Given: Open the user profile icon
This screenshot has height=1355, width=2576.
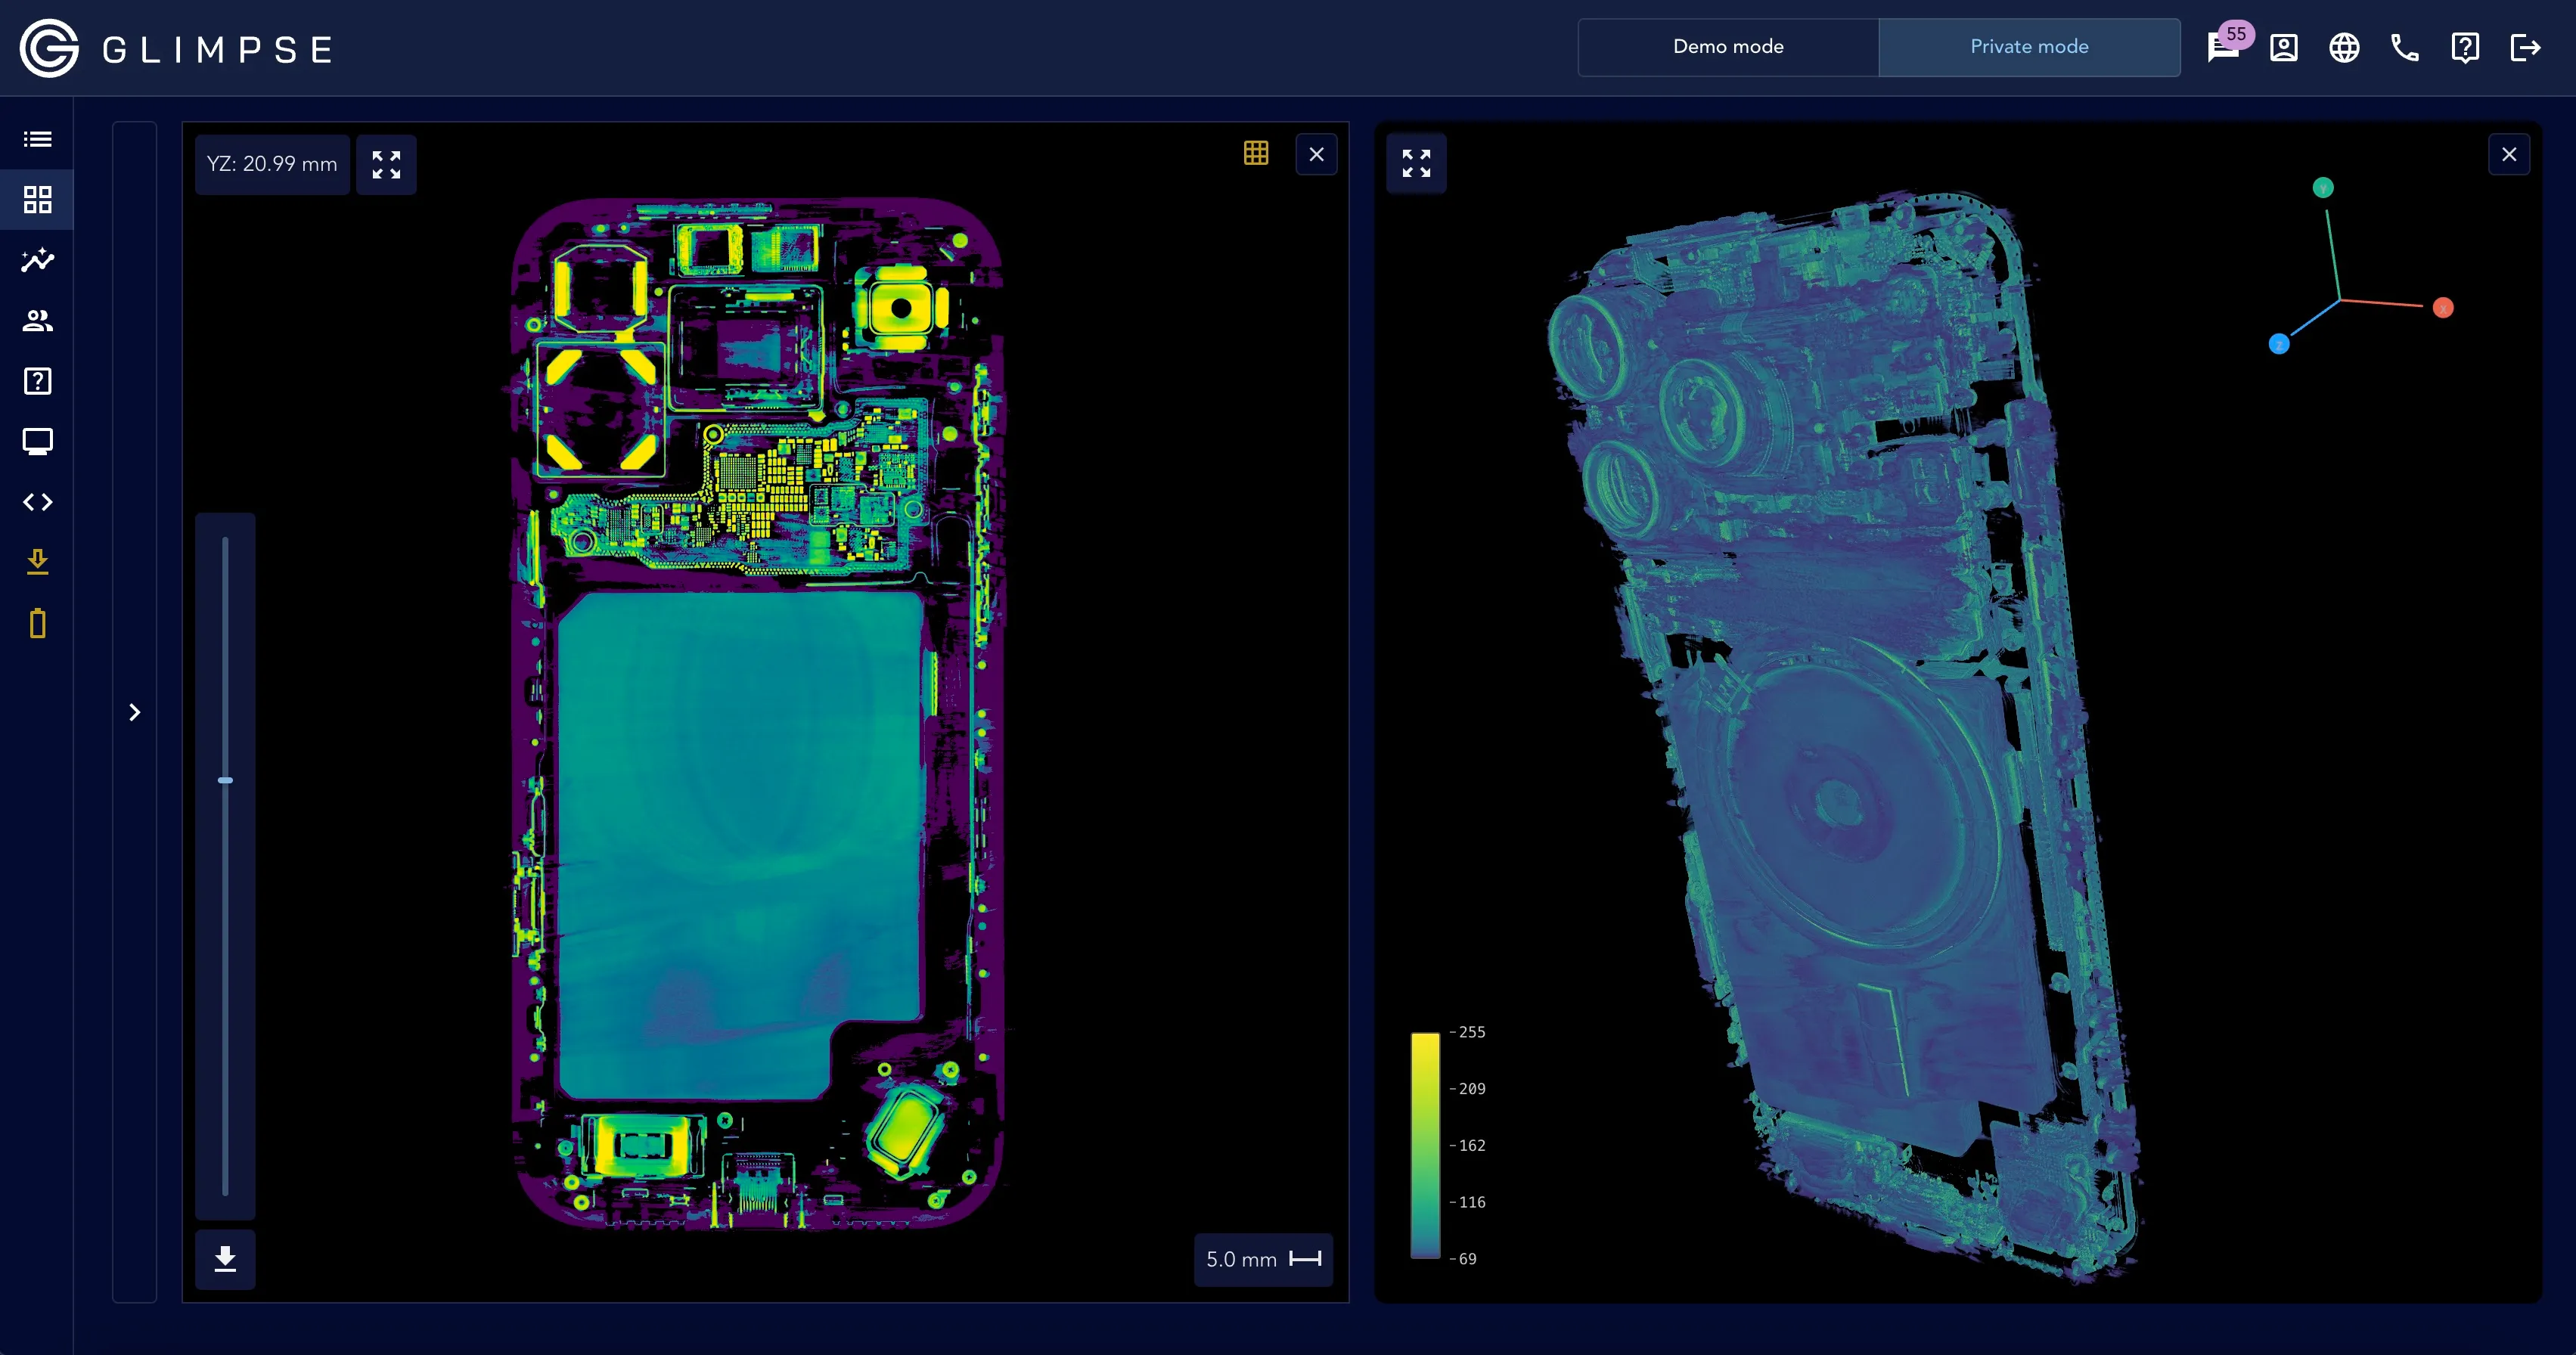Looking at the screenshot, I should tap(2284, 47).
